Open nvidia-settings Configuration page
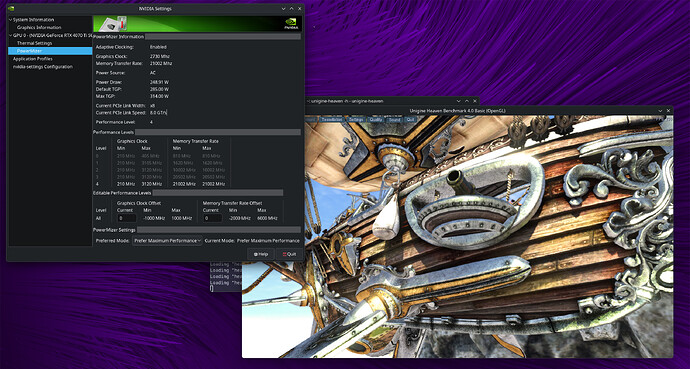Viewport: 690px width, 369px height. point(43,67)
